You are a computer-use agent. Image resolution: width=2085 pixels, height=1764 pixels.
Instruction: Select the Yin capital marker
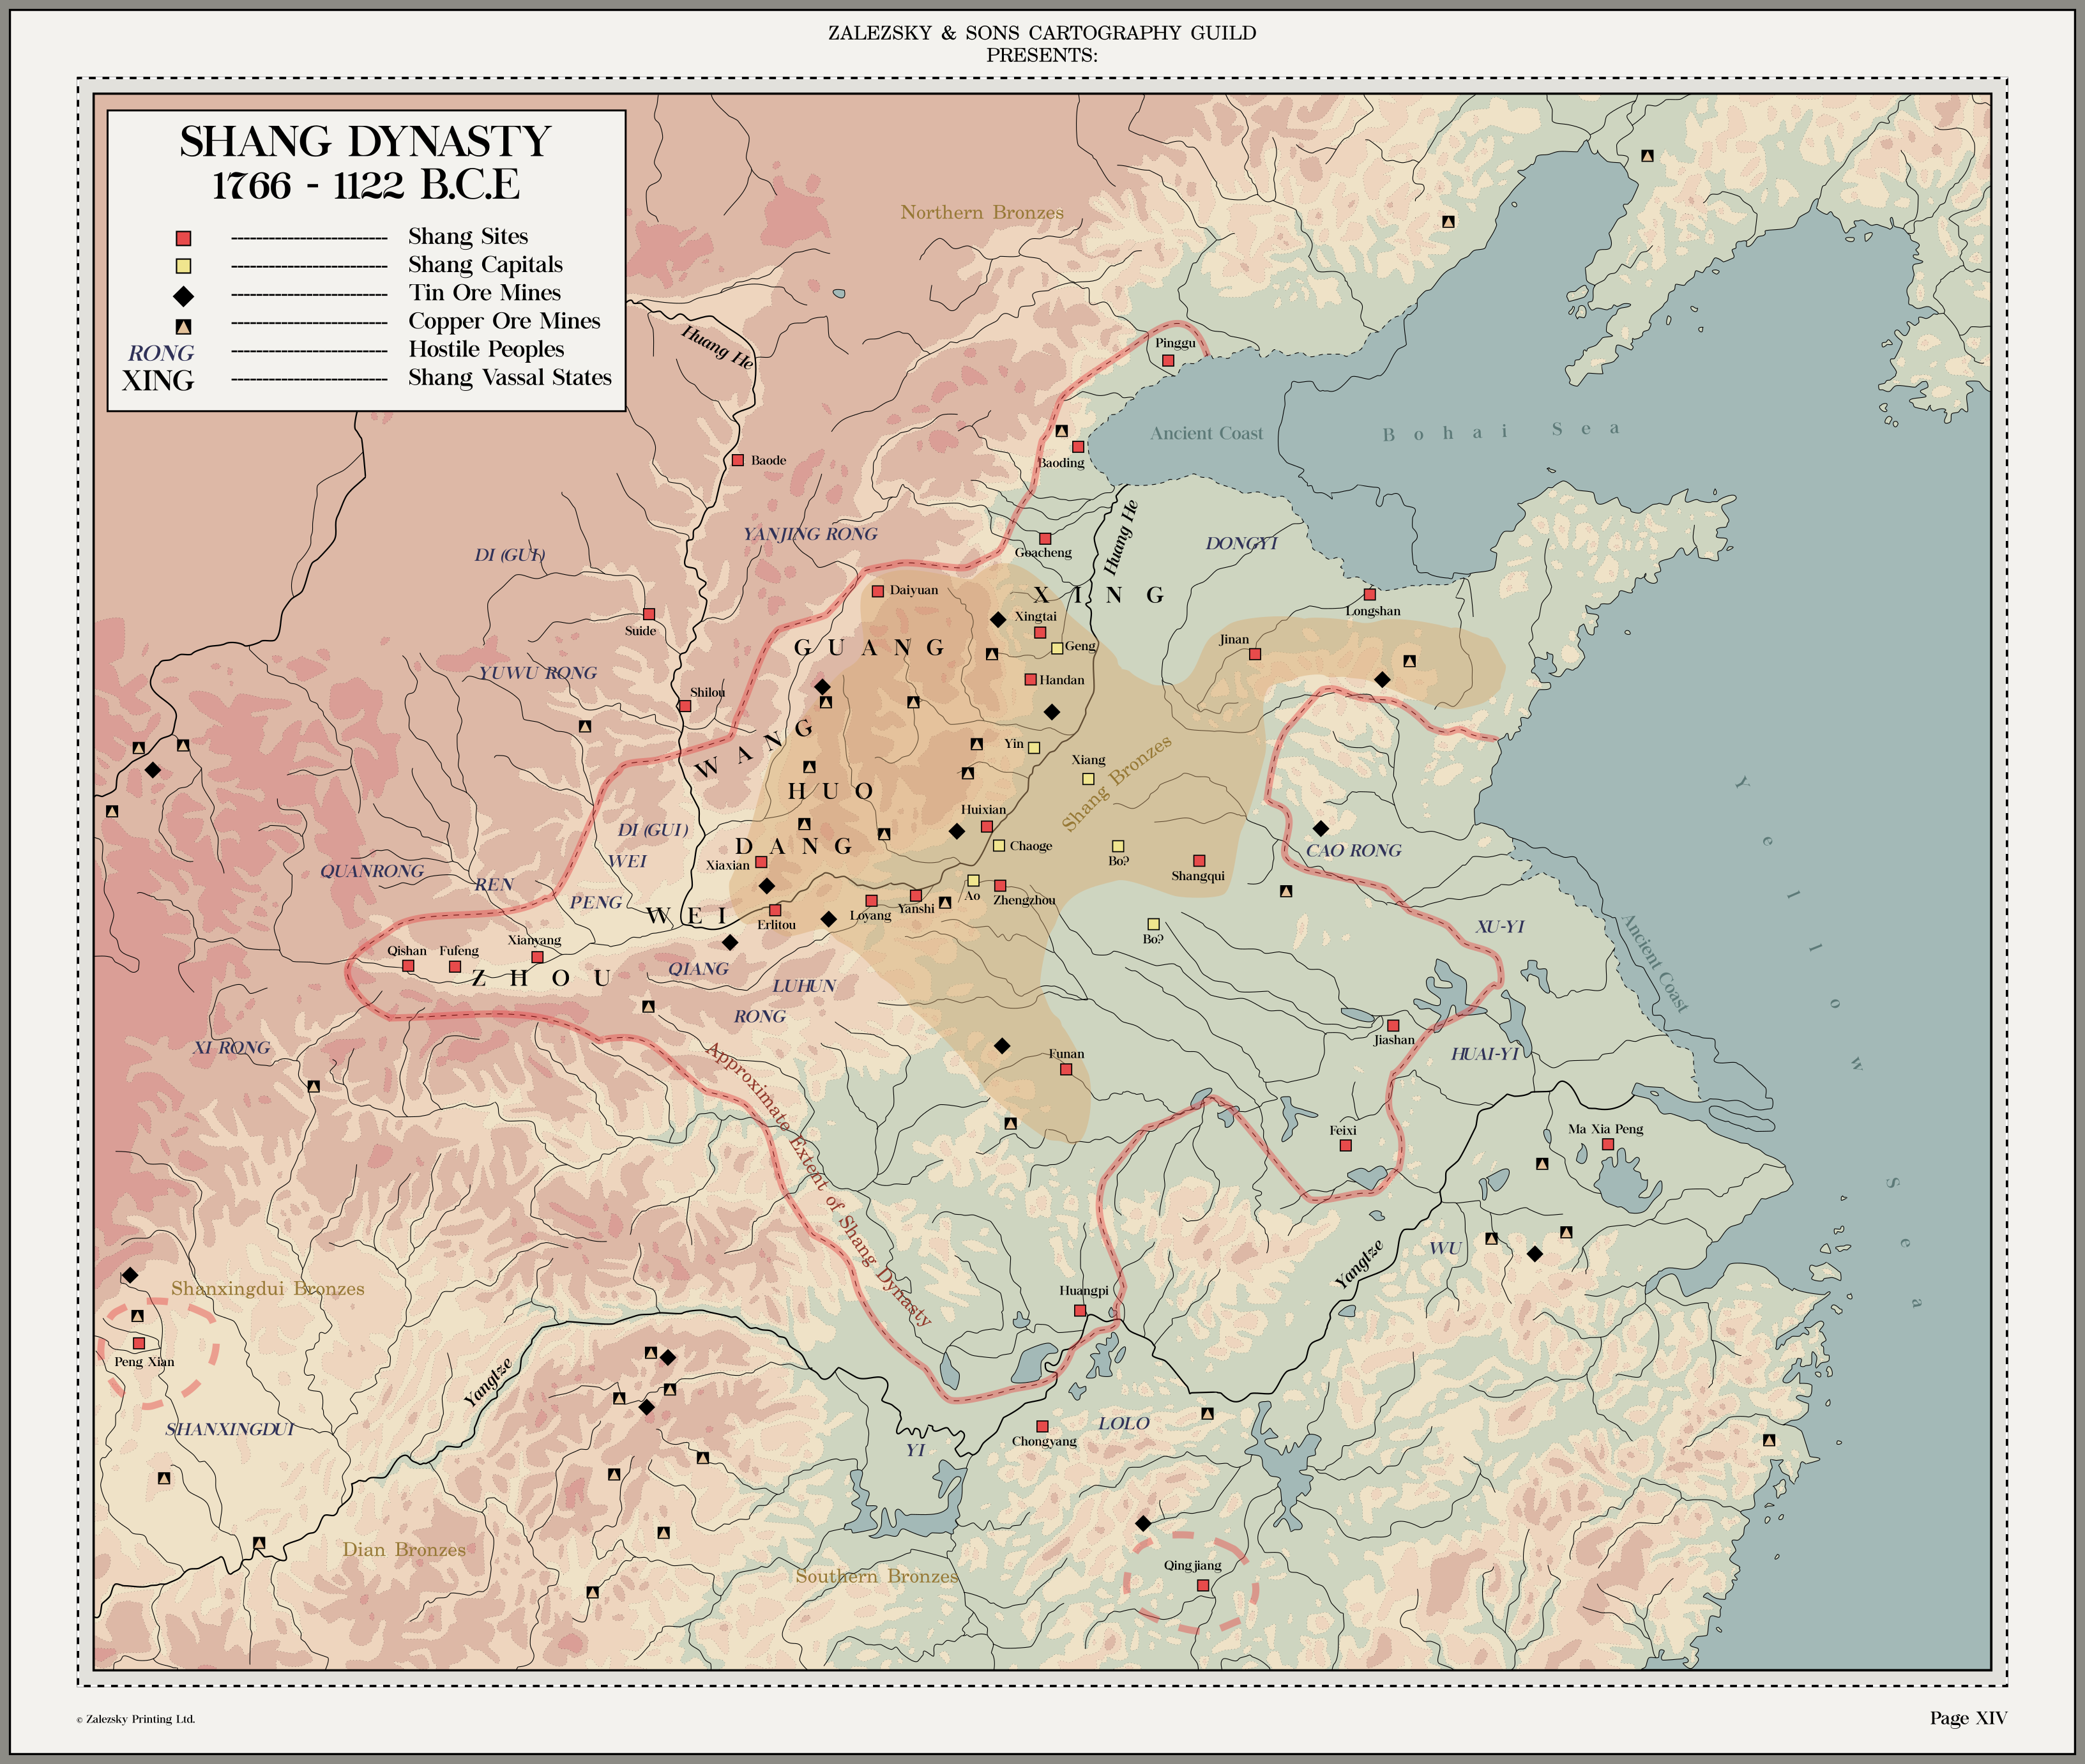pos(1034,747)
